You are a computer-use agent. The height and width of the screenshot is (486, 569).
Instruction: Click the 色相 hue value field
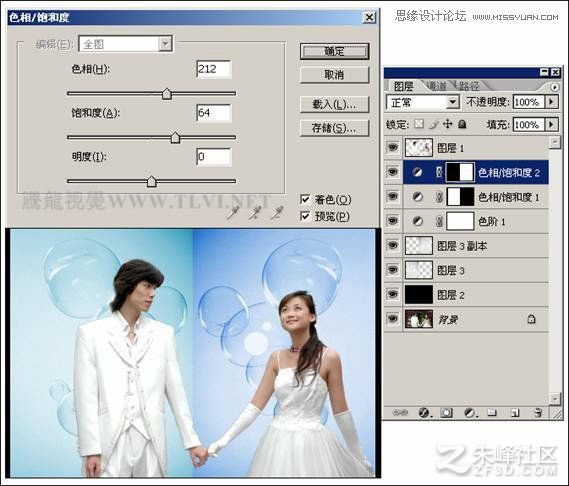213,69
